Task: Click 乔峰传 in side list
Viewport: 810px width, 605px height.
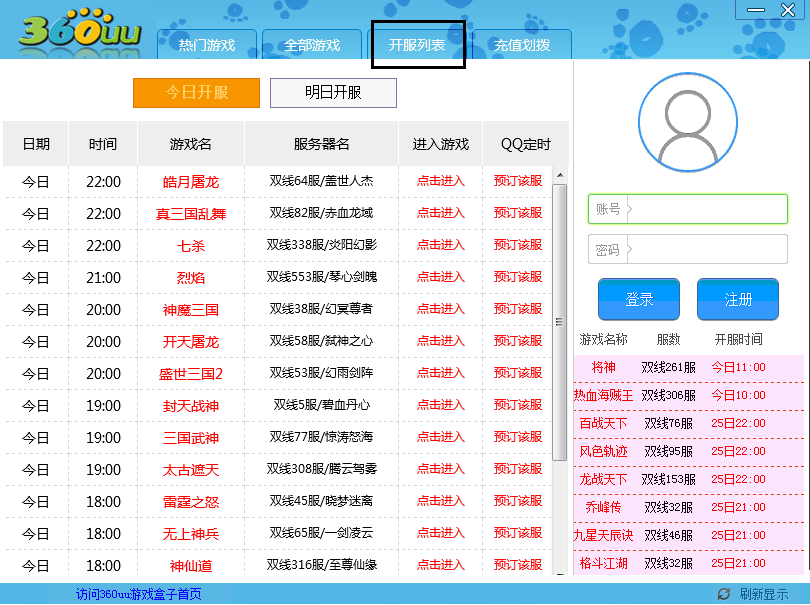Action: coord(603,507)
